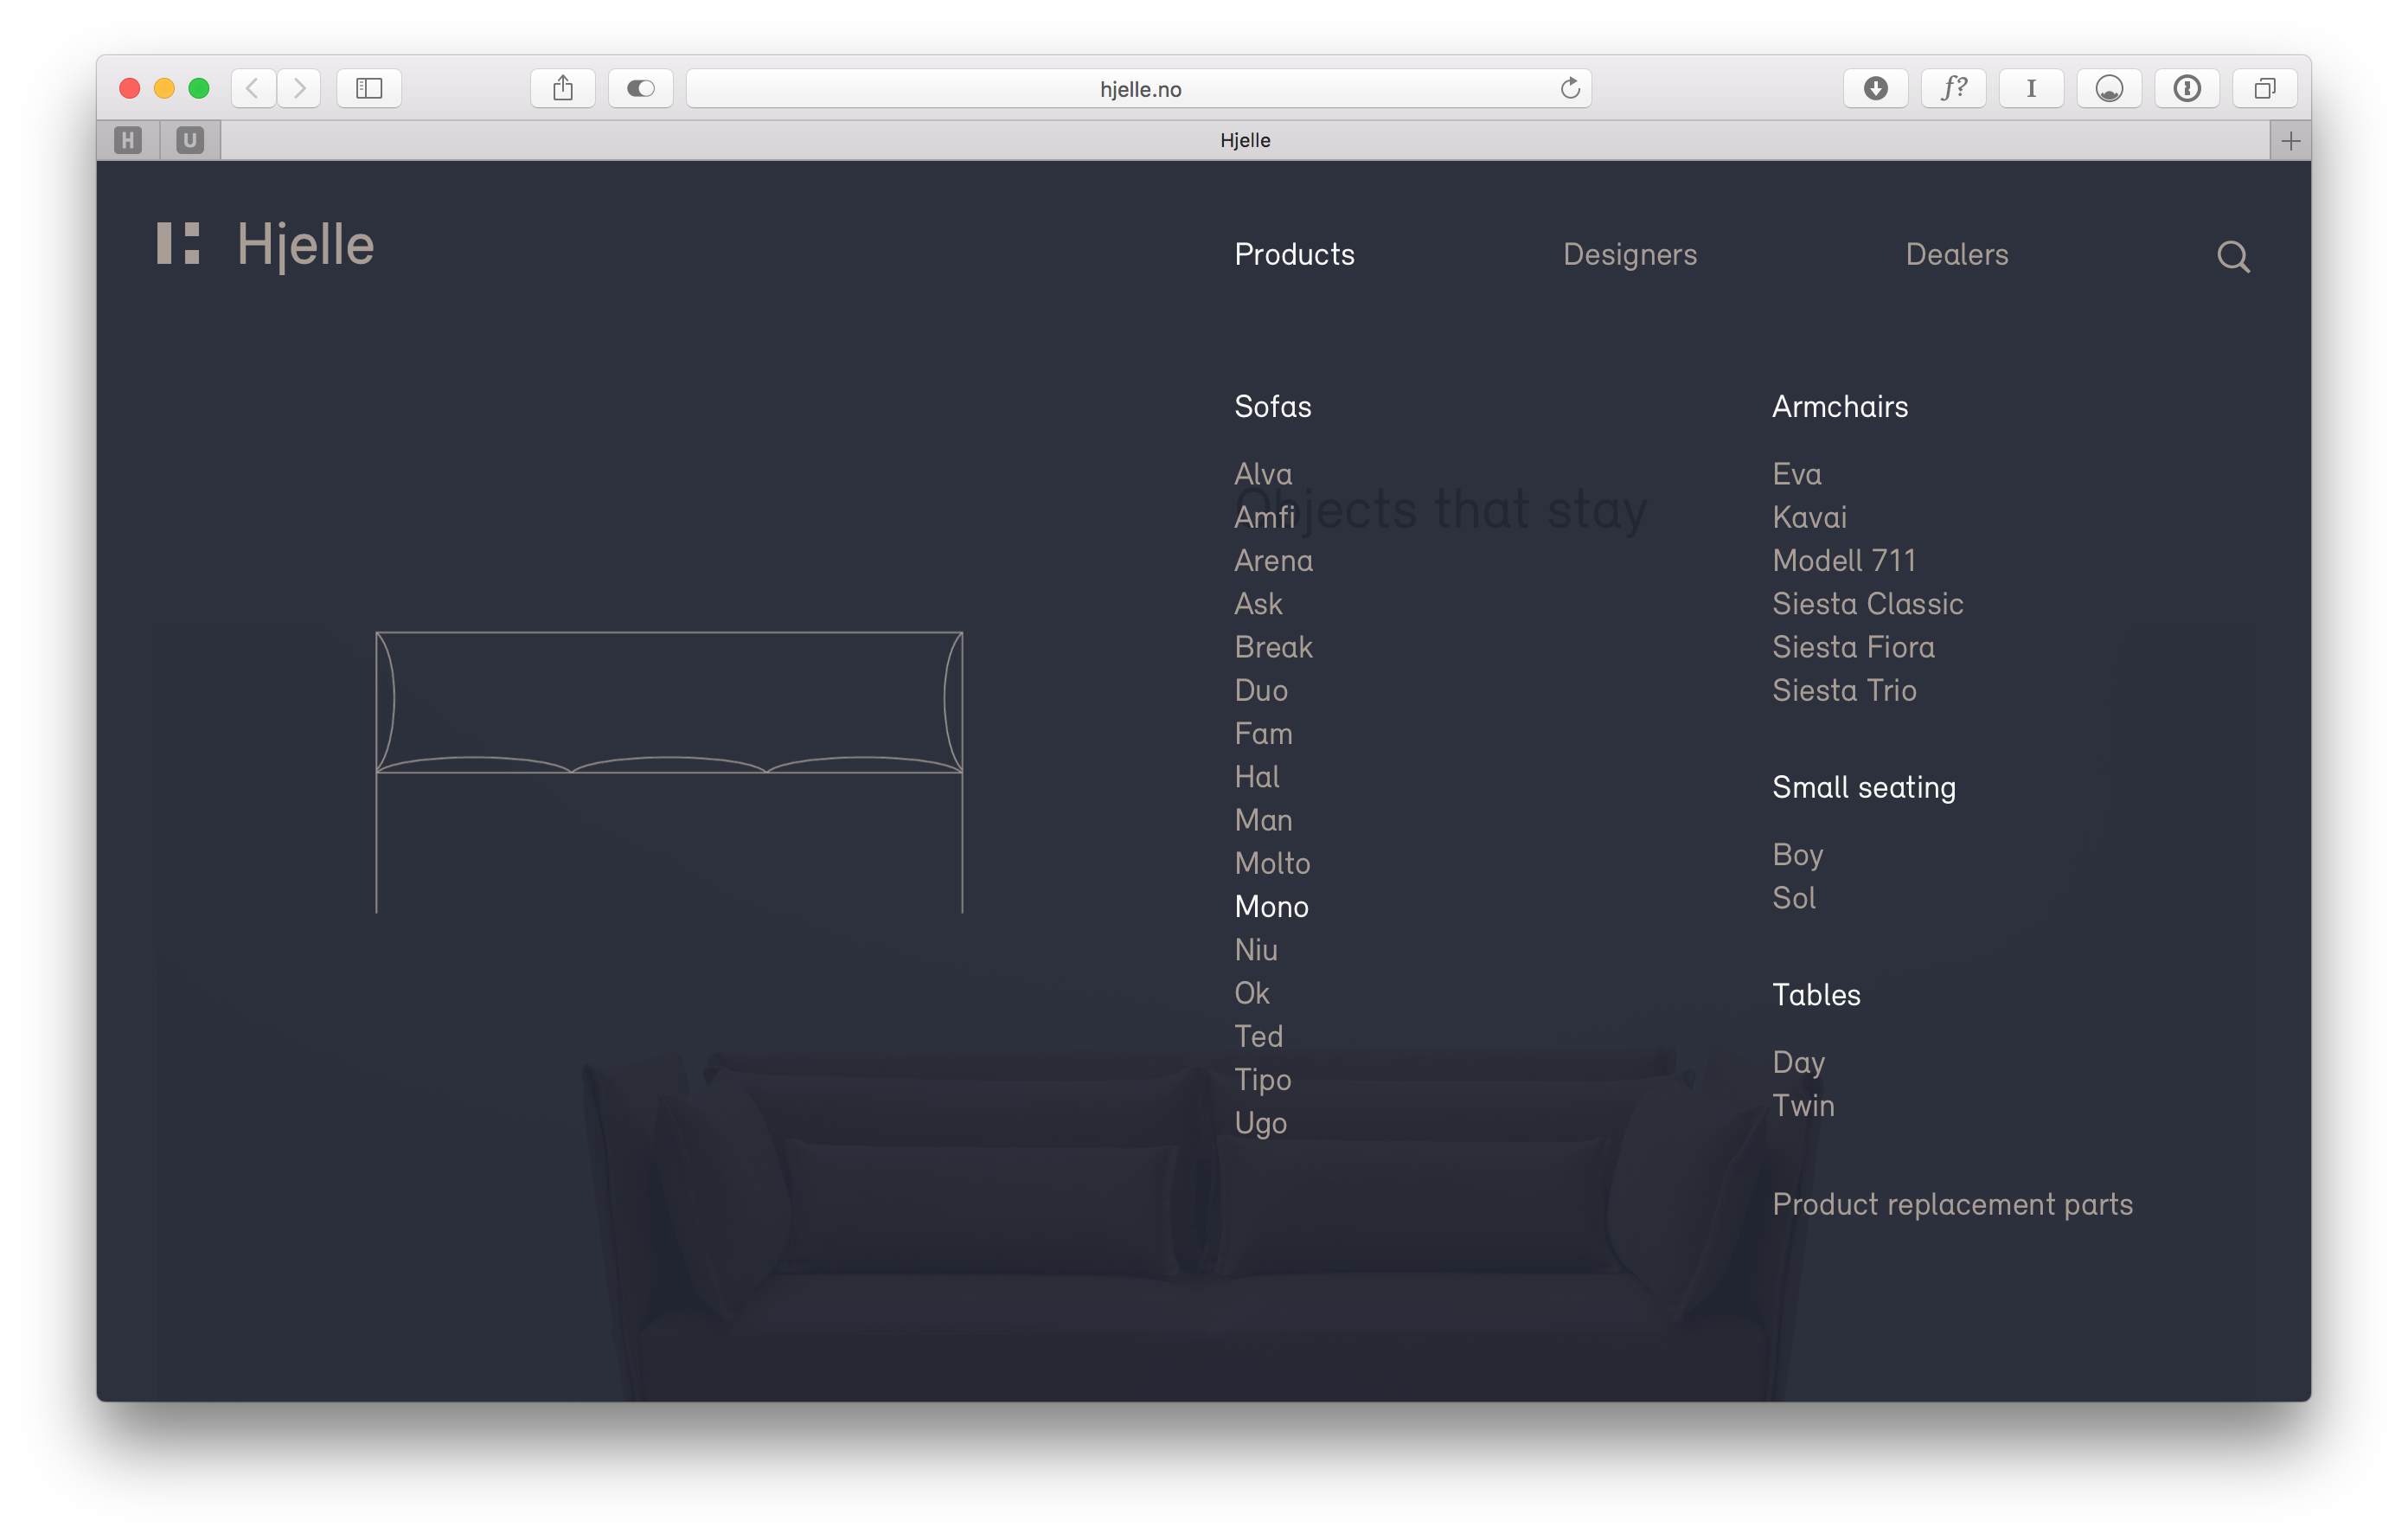Go back with the back arrow
The image size is (2408, 1540).
[x=254, y=88]
